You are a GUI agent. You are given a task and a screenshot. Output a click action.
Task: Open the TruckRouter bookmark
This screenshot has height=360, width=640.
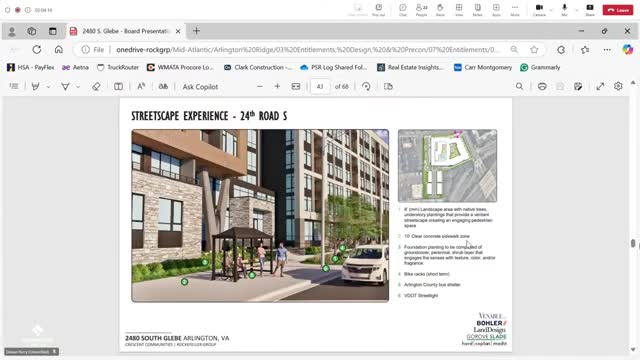pos(118,67)
